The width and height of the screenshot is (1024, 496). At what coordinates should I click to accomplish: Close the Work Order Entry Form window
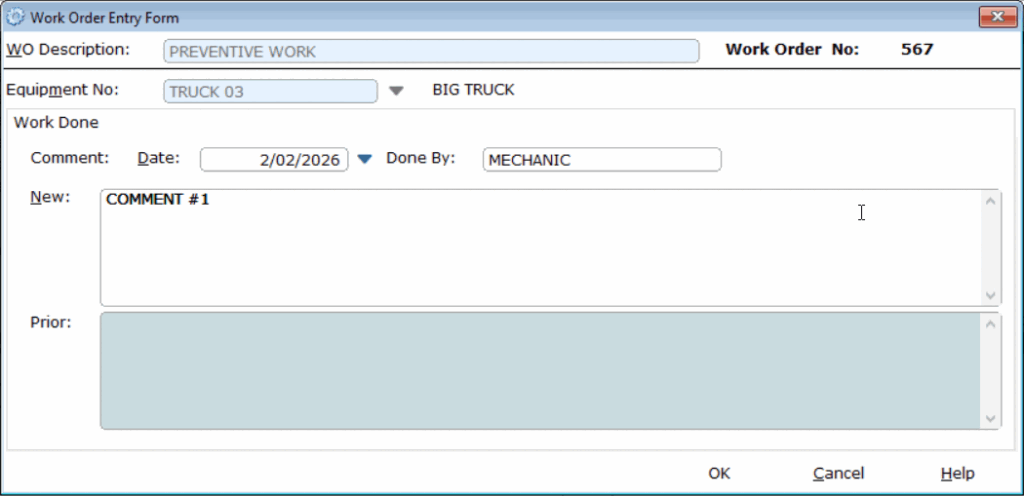coord(996,17)
